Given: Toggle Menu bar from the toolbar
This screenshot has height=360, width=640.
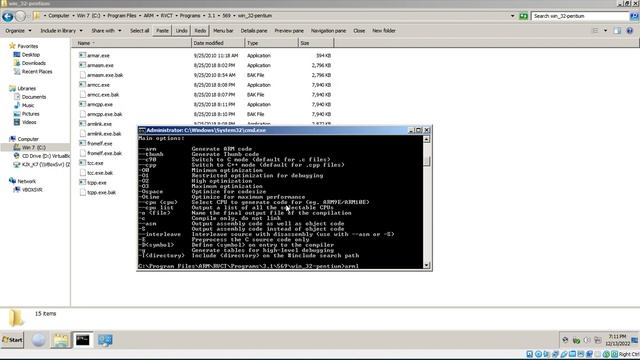Looking at the screenshot, I should point(223,31).
